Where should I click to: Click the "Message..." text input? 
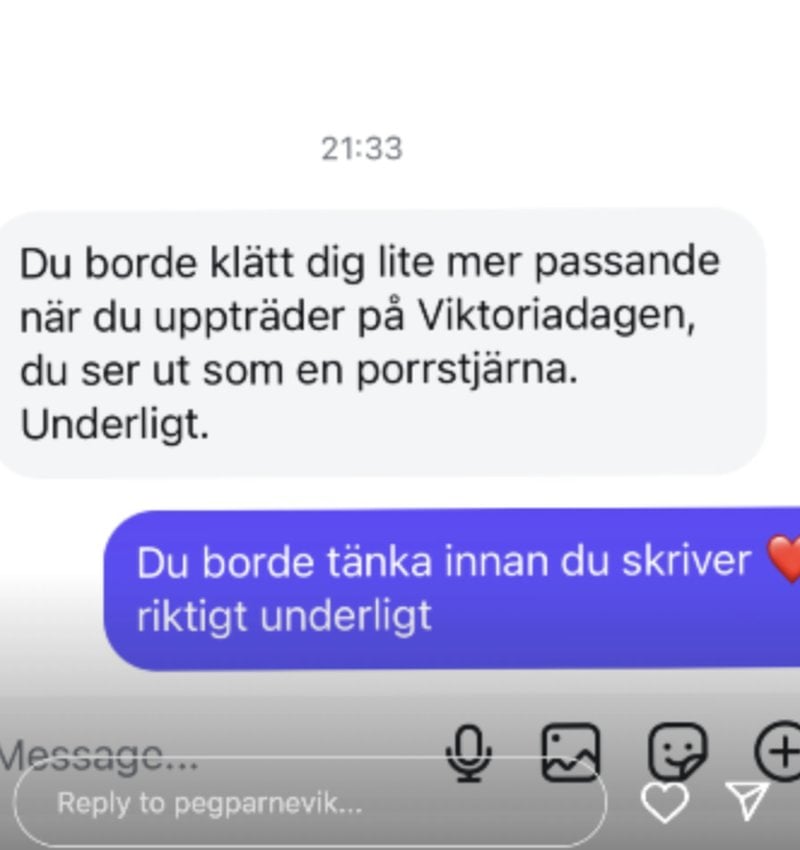(100, 755)
